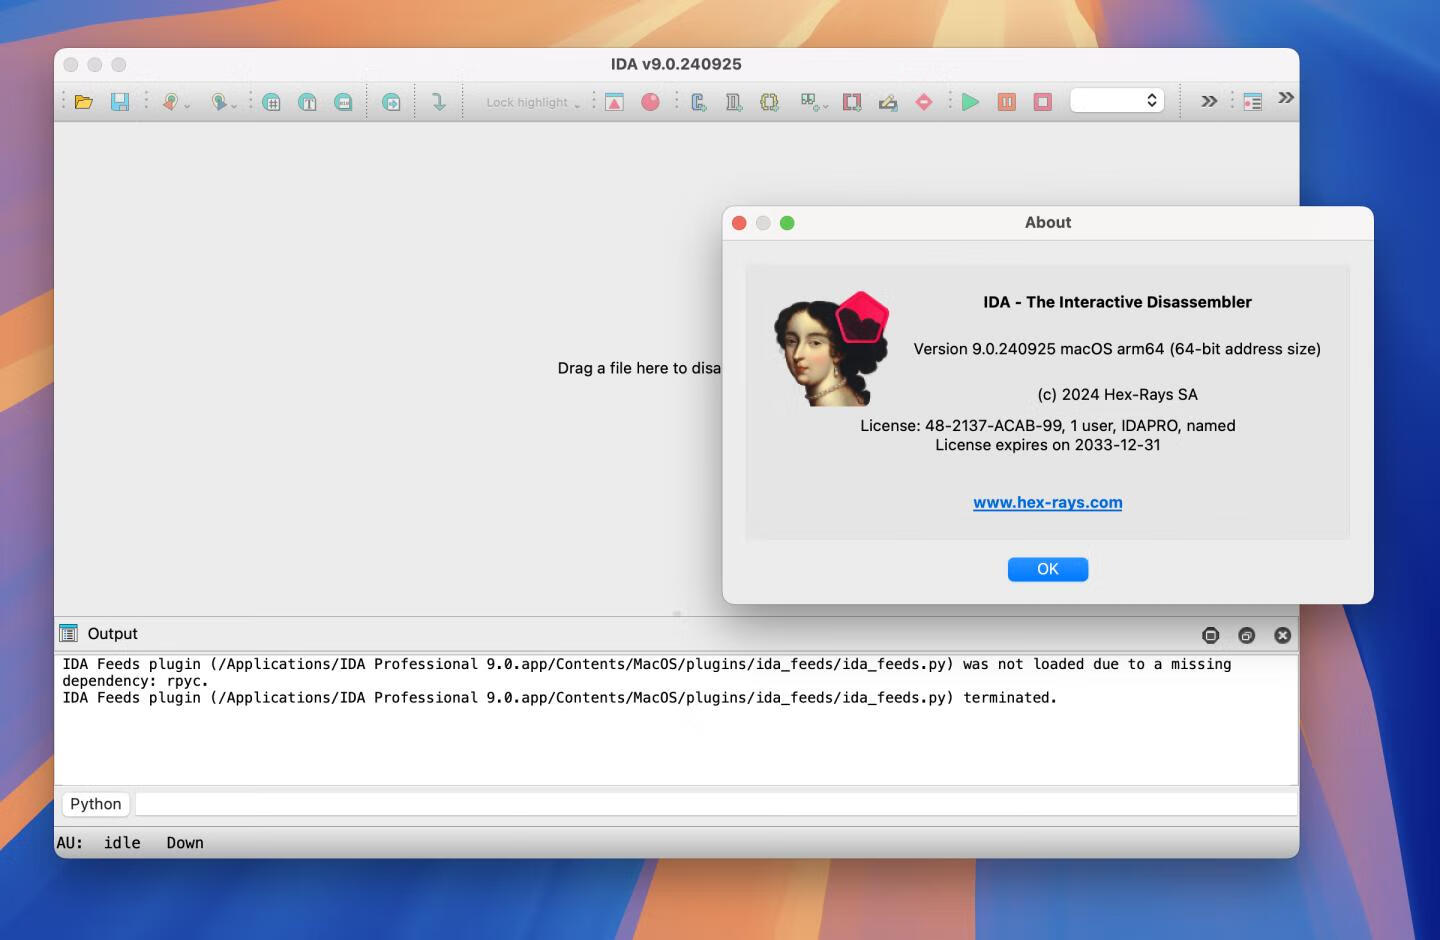Click the hex view toolbar icon
Screen dimensions: 1440x940
pos(344,102)
